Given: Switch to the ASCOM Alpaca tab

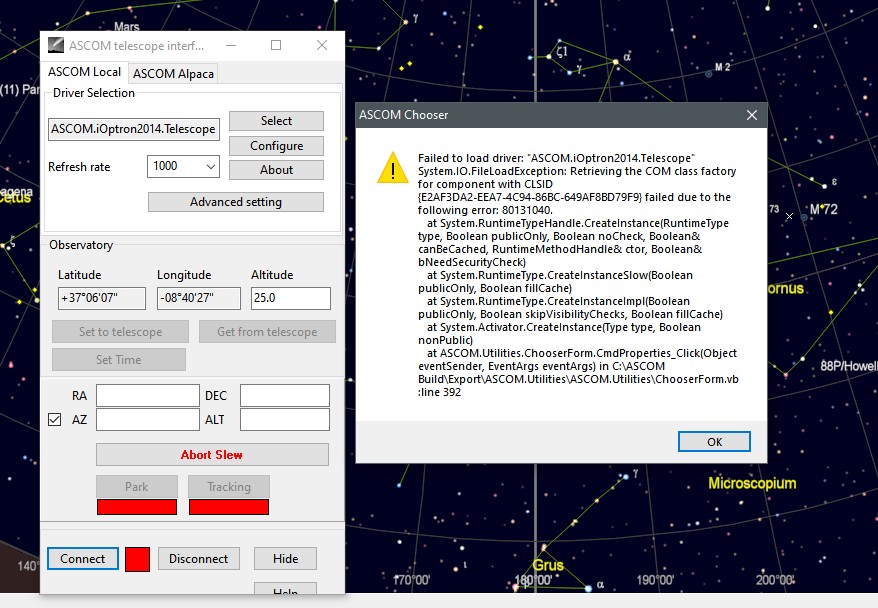Looking at the screenshot, I should coord(173,74).
